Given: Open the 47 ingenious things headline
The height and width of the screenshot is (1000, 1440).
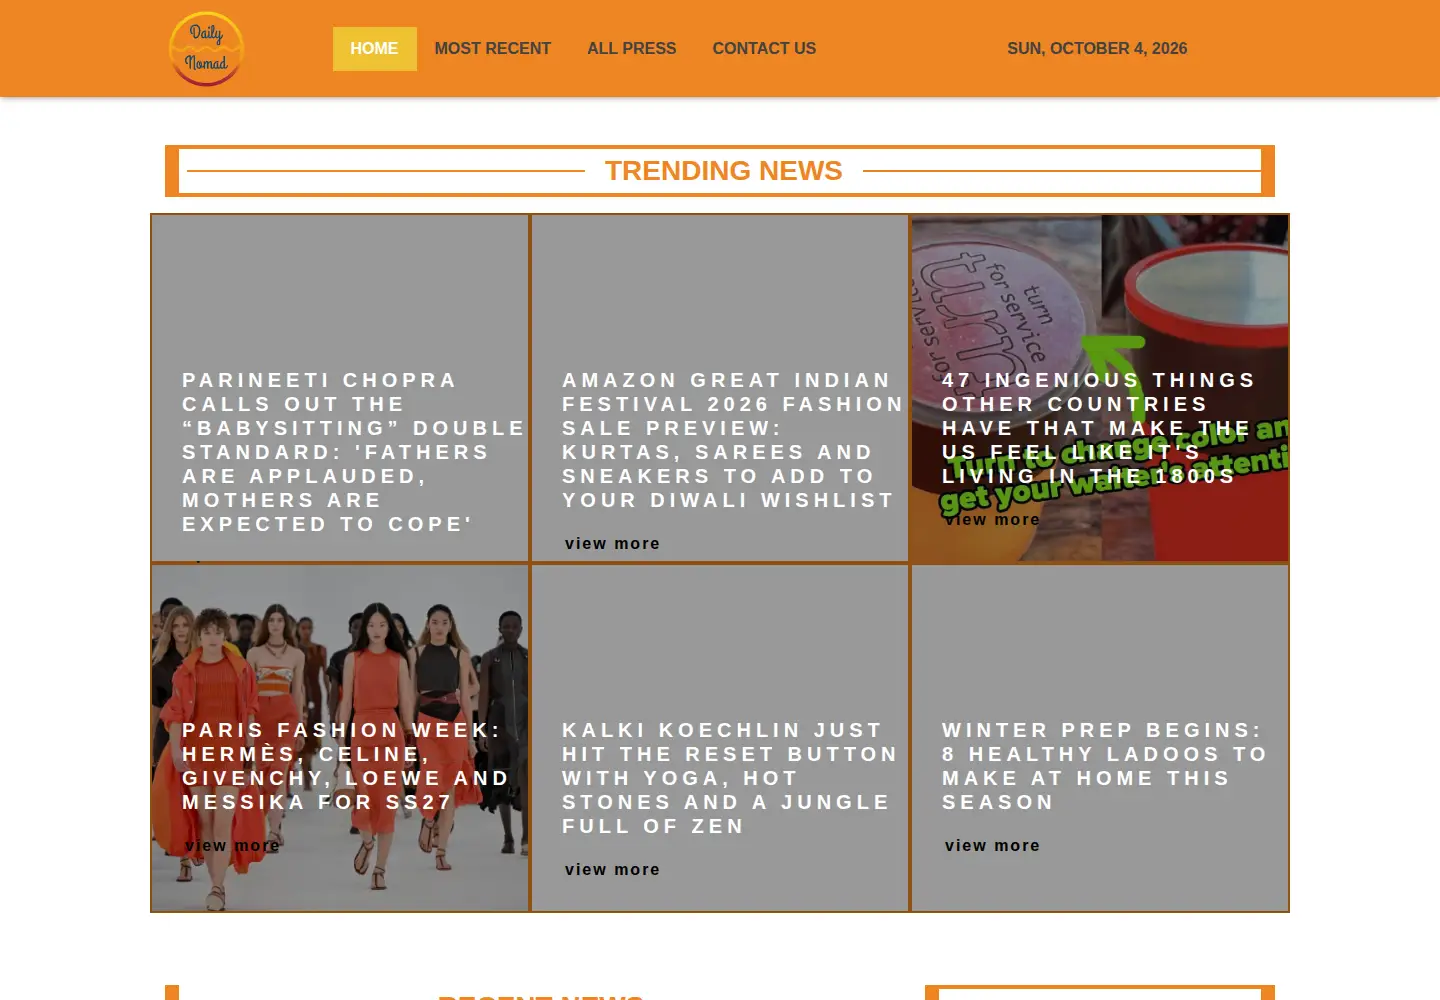Looking at the screenshot, I should 1098,428.
